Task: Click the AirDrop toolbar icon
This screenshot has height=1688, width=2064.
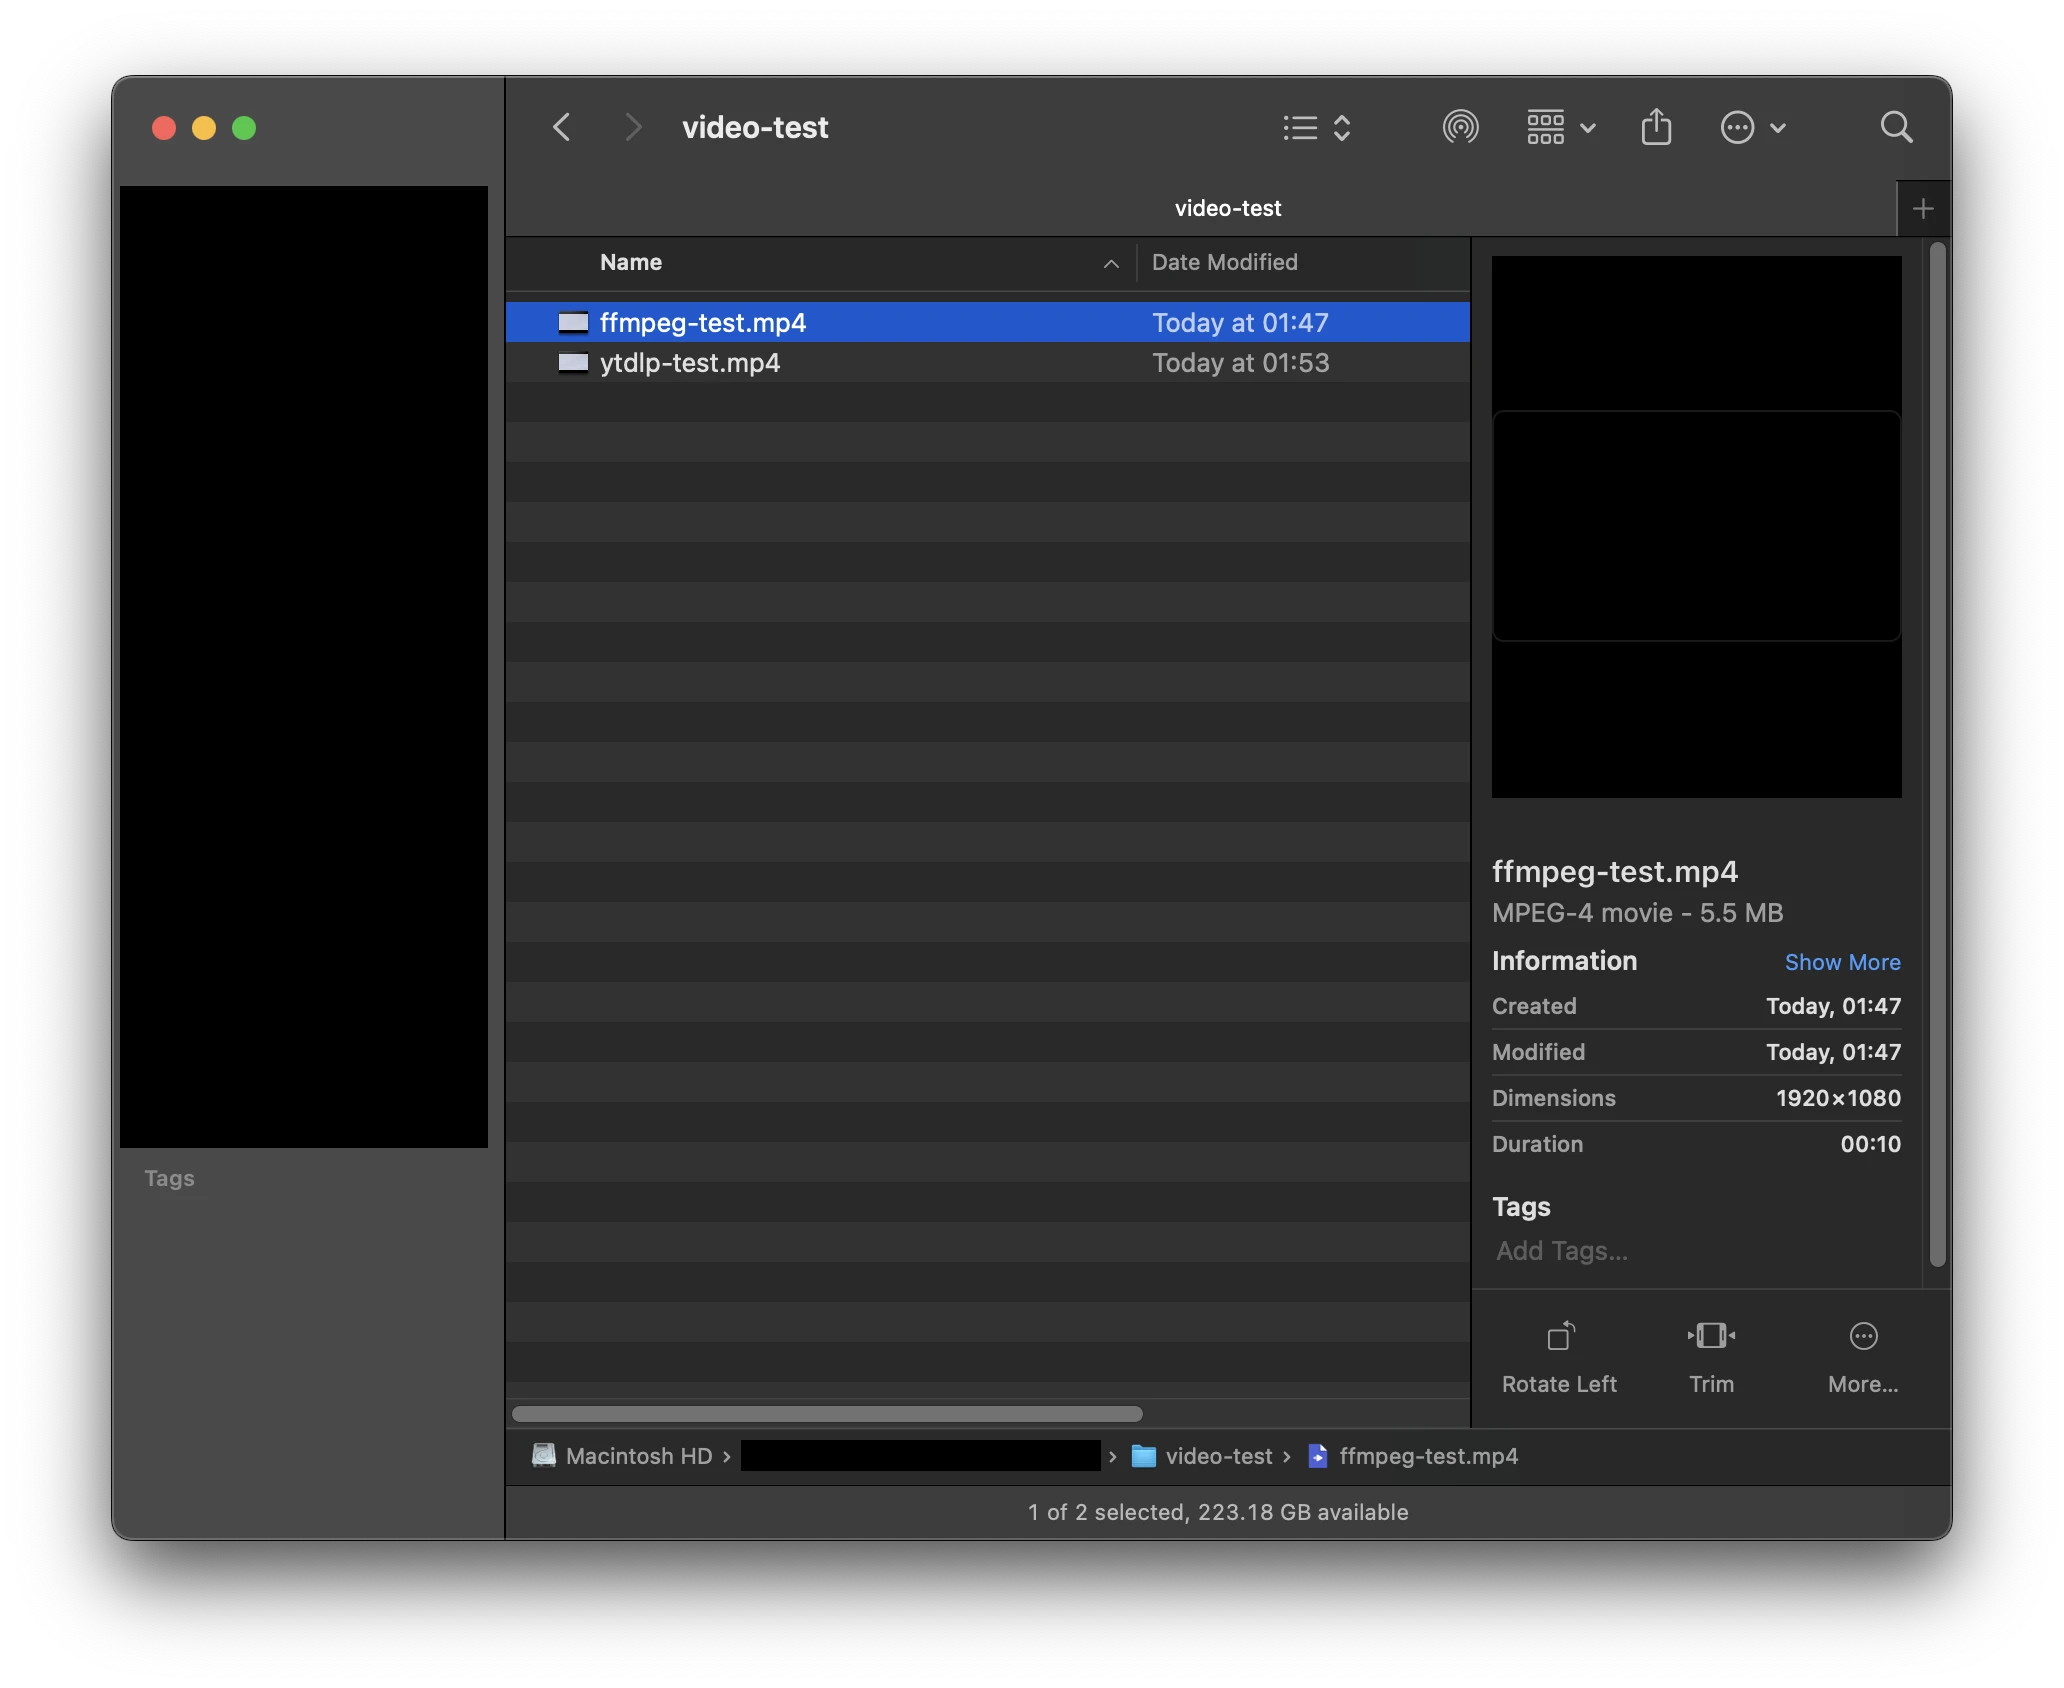Action: point(1460,127)
